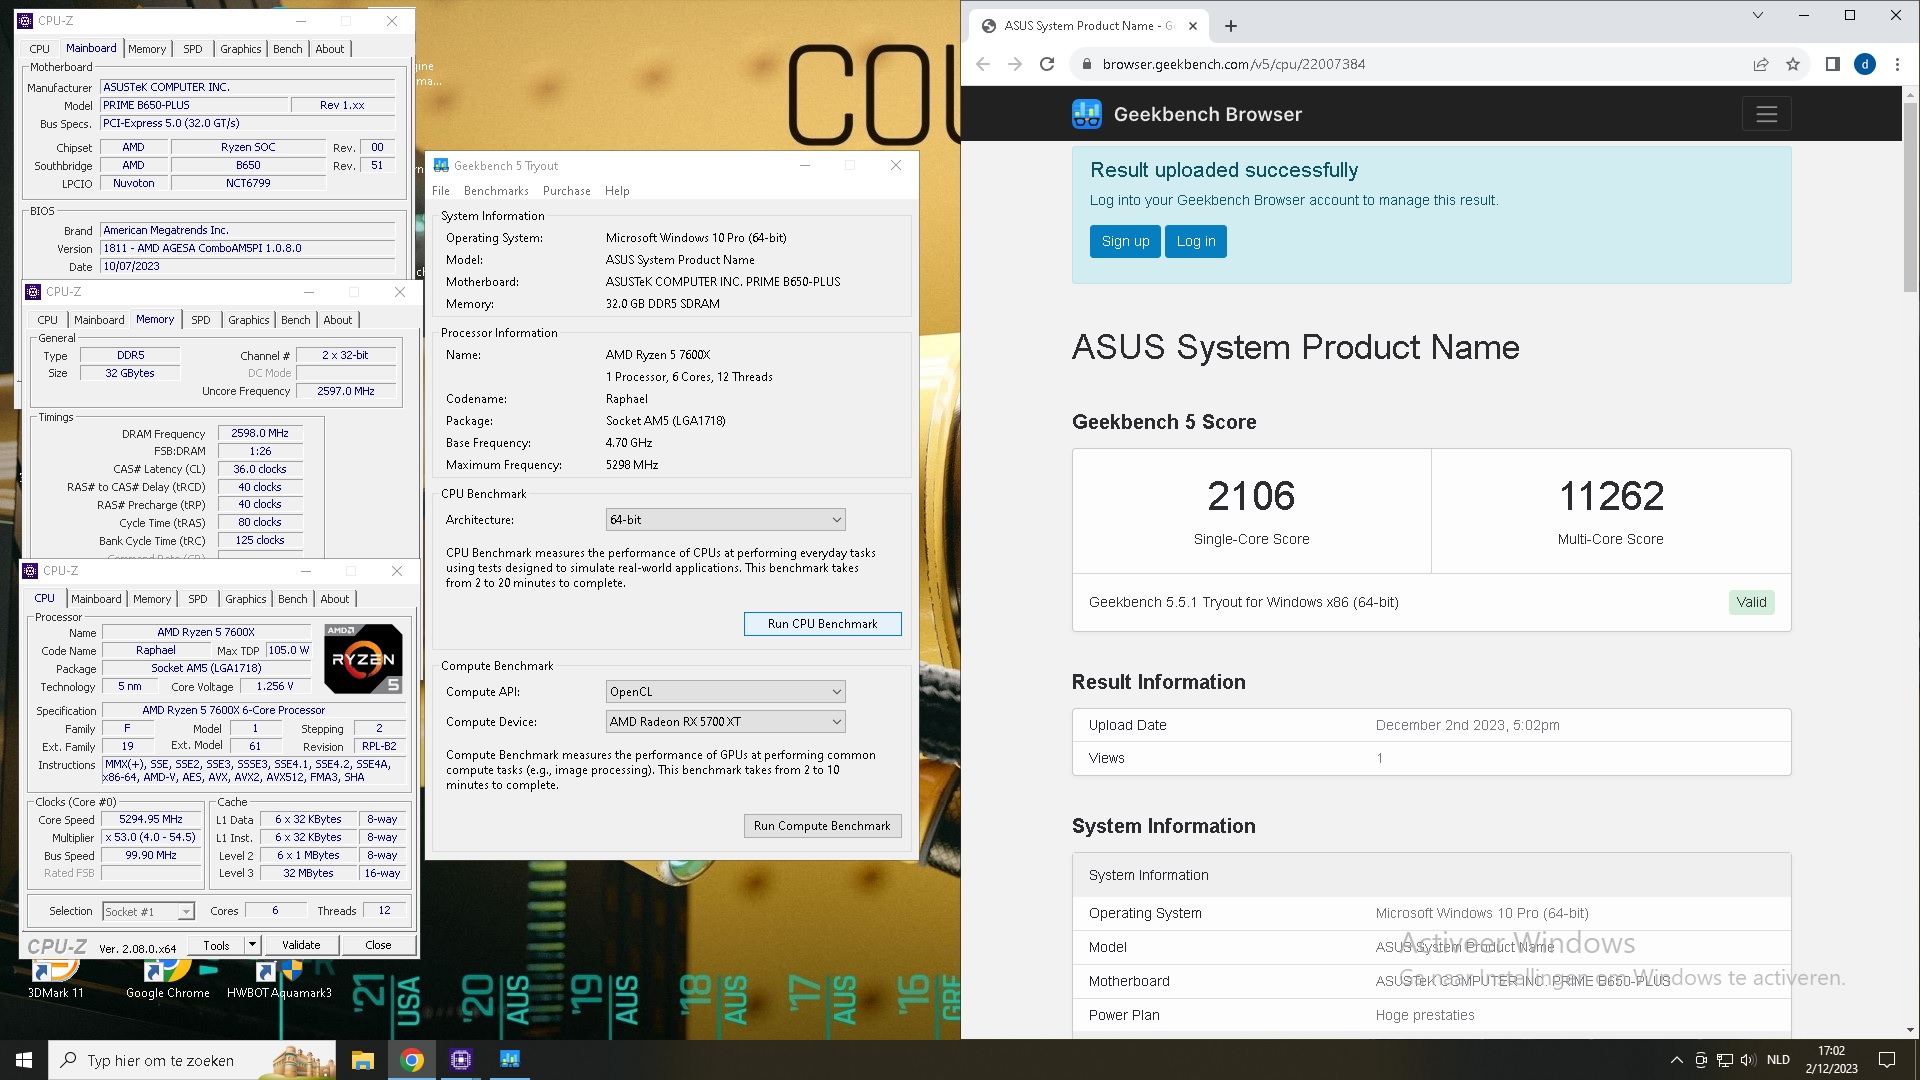Switch to CPU tab in top CPU-Z window

click(40, 49)
